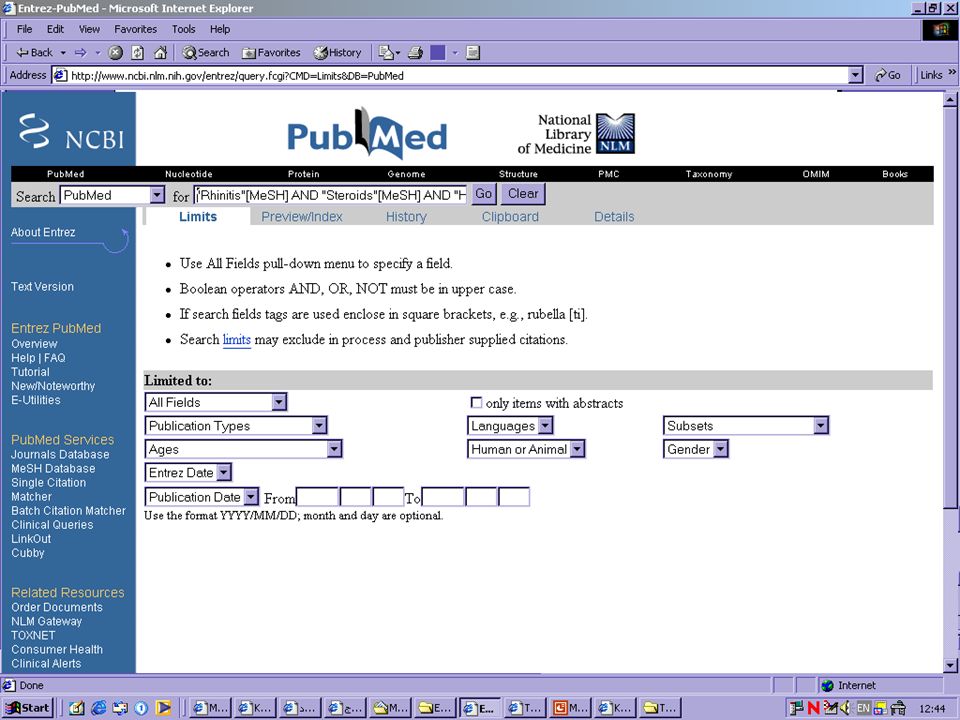Go to the Home page icon
The width and height of the screenshot is (960, 720).
pos(160,53)
